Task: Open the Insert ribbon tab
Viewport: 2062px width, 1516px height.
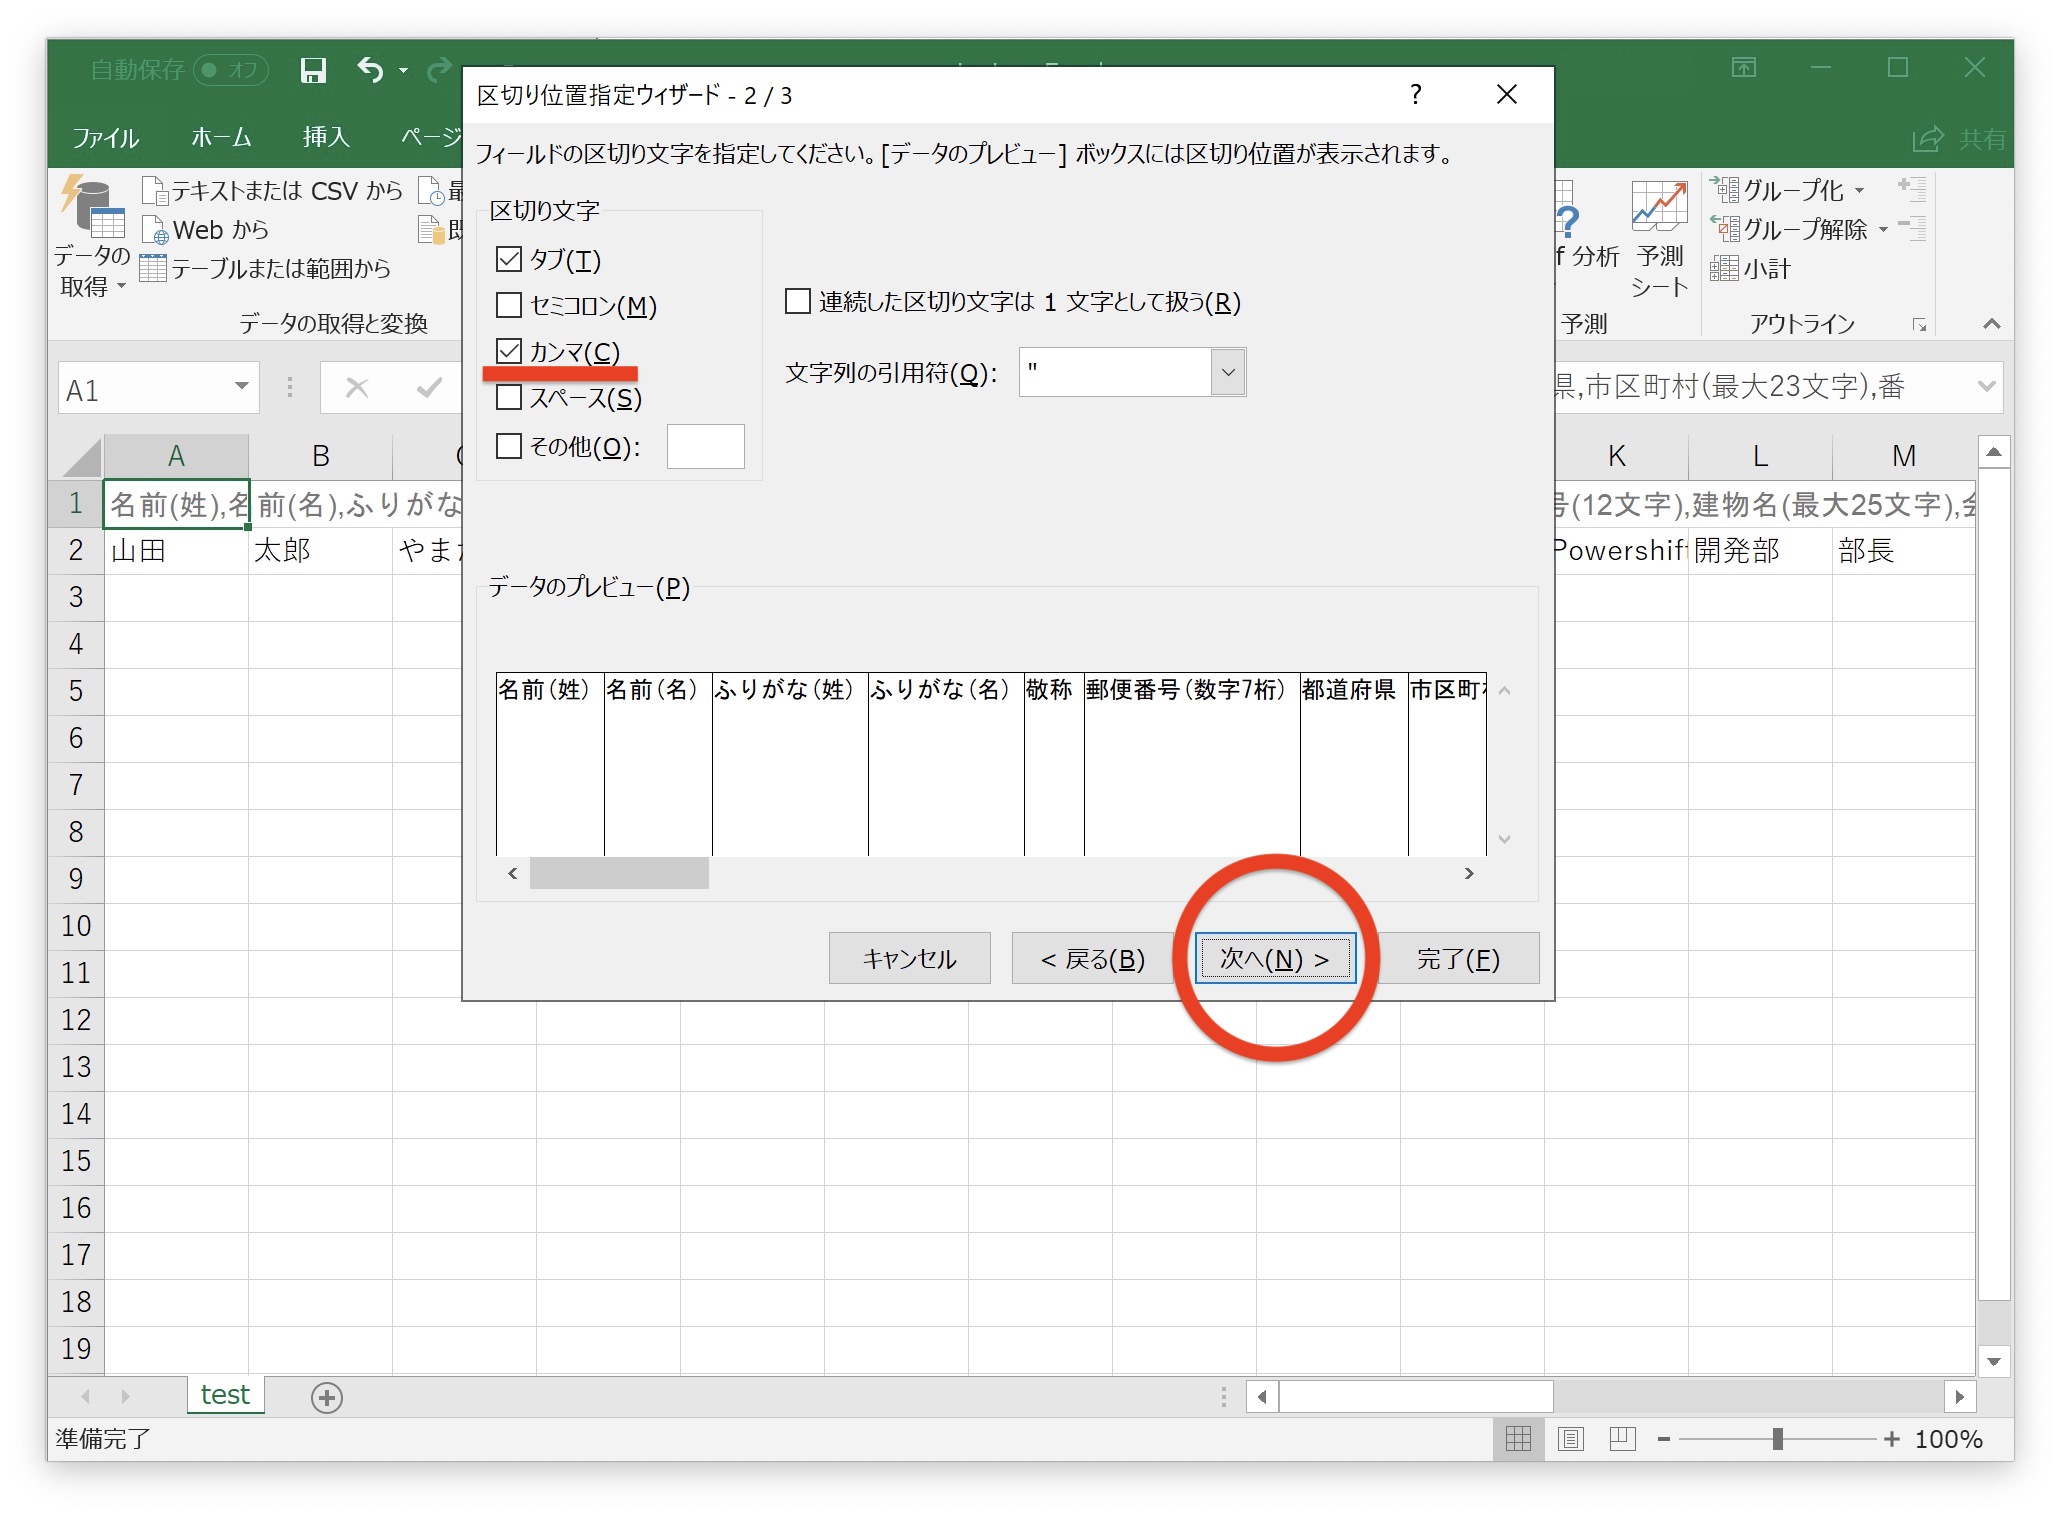Action: pyautogui.click(x=326, y=137)
